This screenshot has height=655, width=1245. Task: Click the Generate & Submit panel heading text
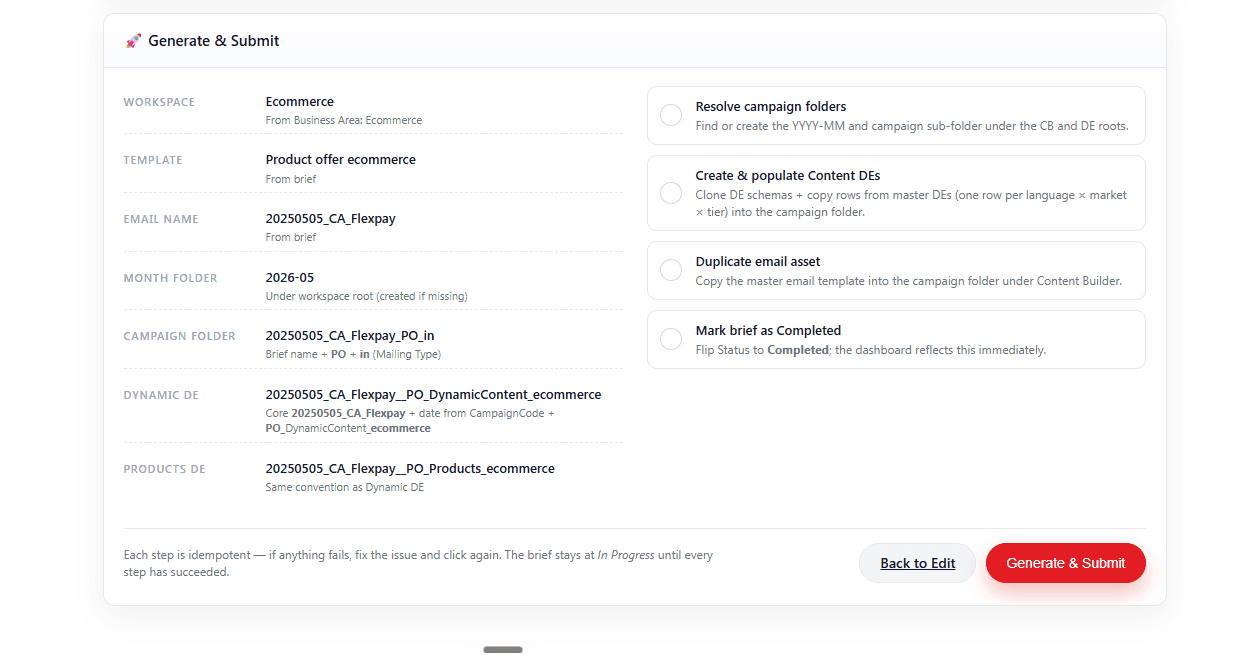click(214, 41)
